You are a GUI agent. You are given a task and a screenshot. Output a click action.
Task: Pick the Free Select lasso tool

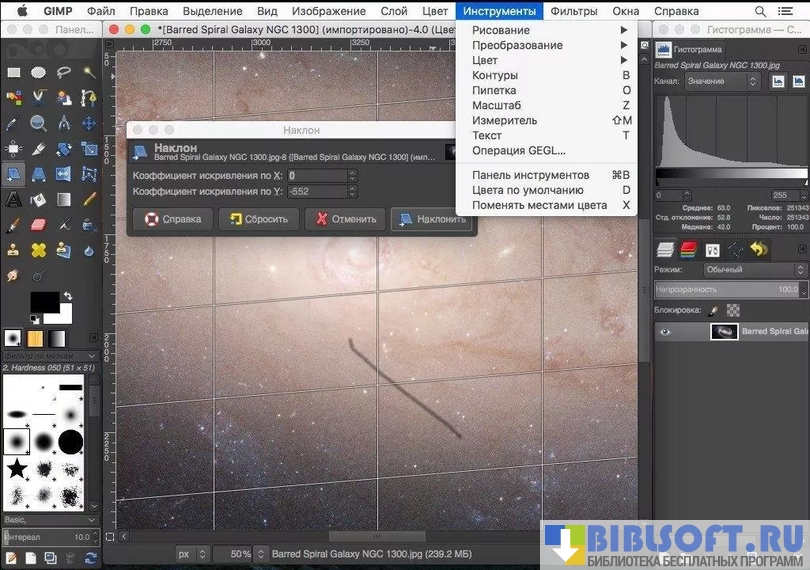coord(64,72)
